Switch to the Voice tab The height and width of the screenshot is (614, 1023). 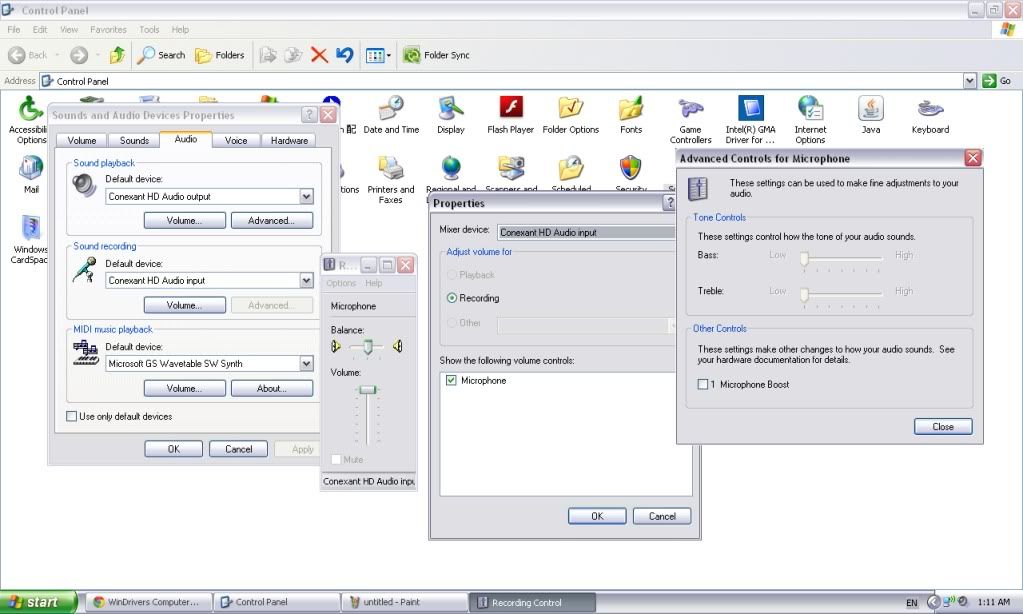click(x=236, y=140)
